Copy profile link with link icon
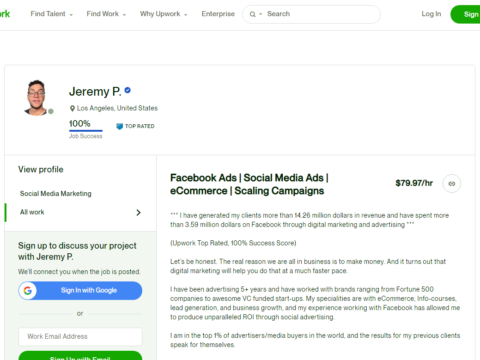The image size is (480, 360). (452, 184)
